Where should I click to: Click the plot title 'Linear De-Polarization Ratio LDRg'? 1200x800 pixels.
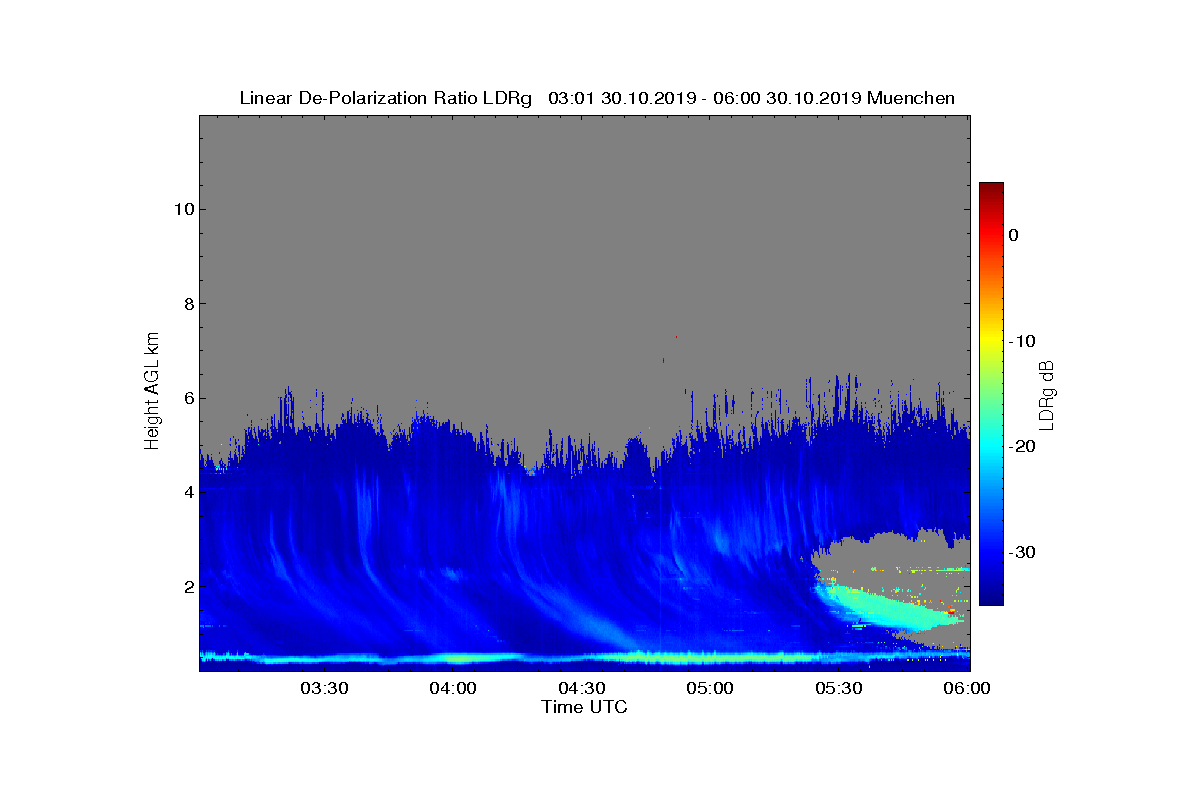[386, 98]
